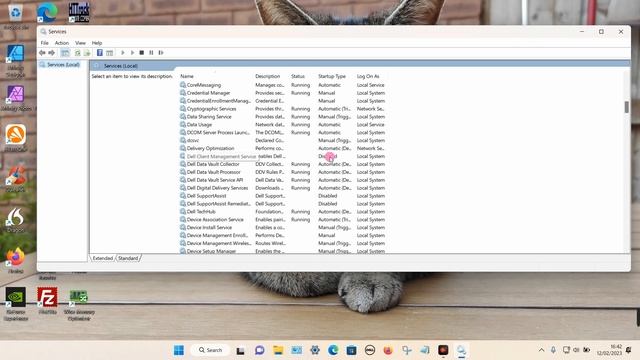The height and width of the screenshot is (360, 640).
Task: Open the Settings gear in the taskbar
Action: [315, 350]
